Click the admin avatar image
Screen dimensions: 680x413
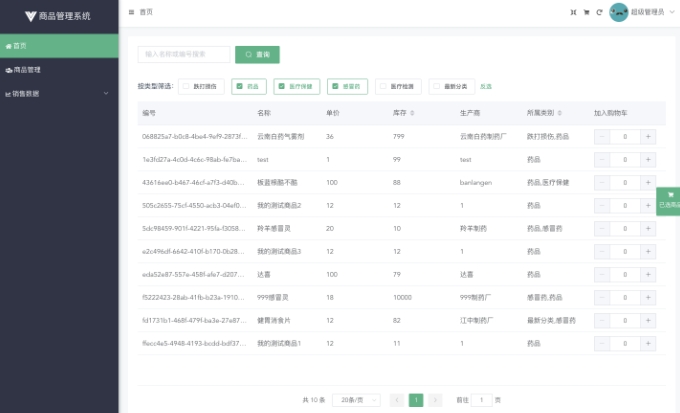tap(619, 12)
